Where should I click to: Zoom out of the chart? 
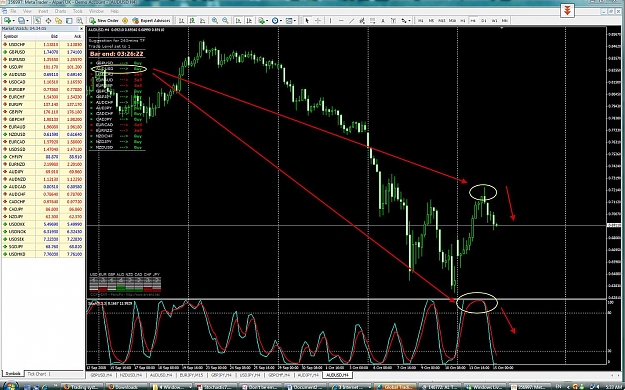[225, 20]
